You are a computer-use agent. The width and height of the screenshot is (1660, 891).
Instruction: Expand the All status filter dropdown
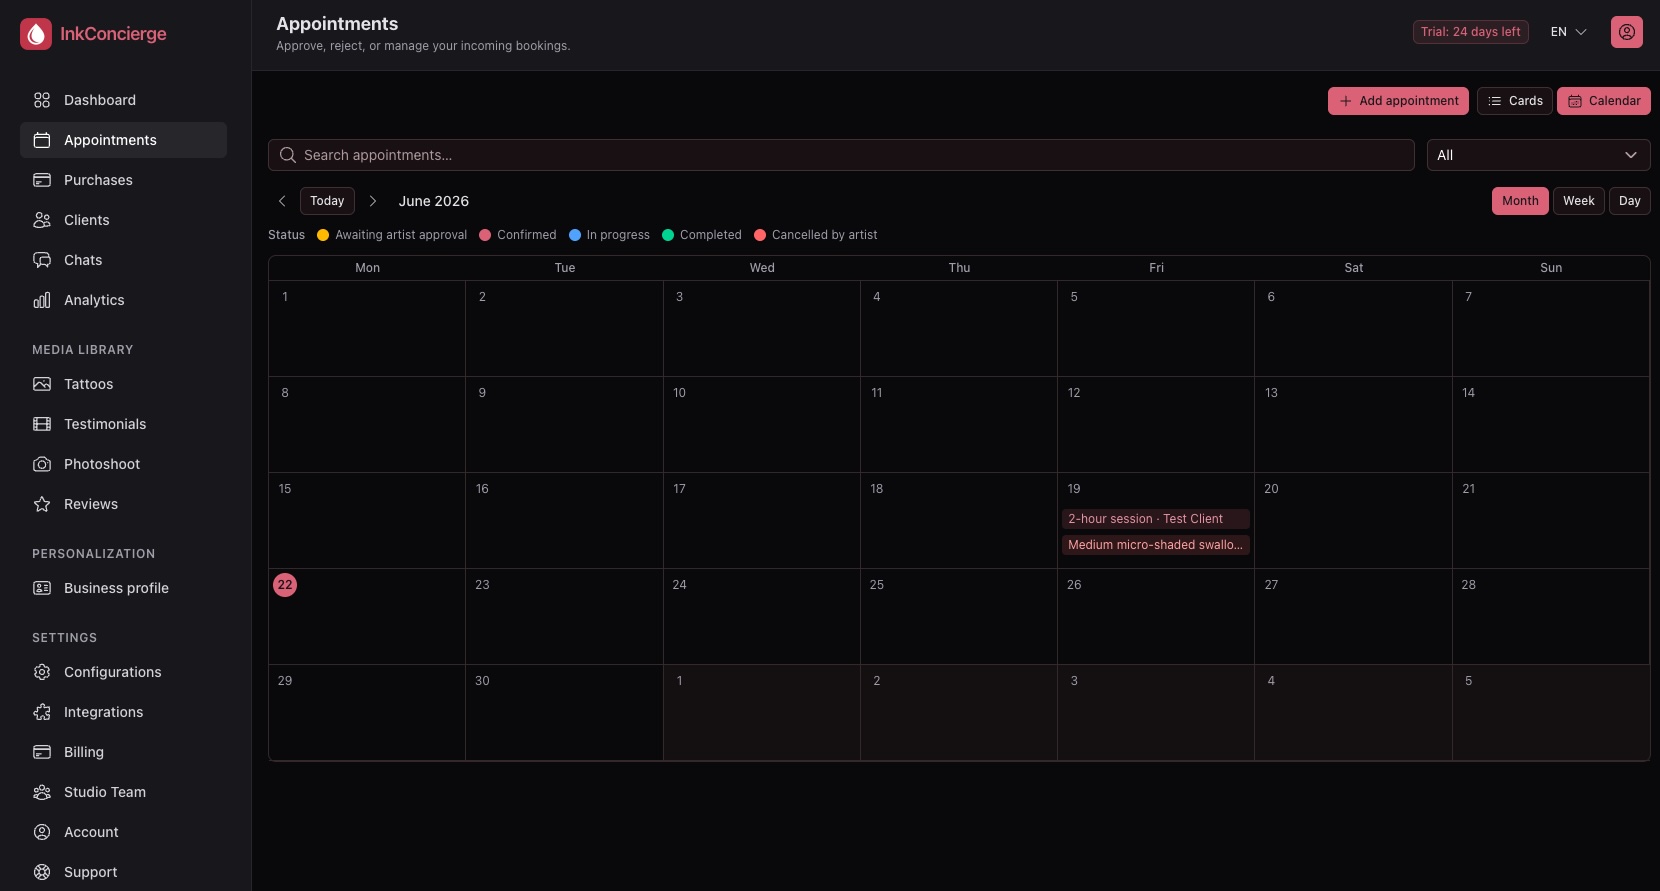[1538, 155]
